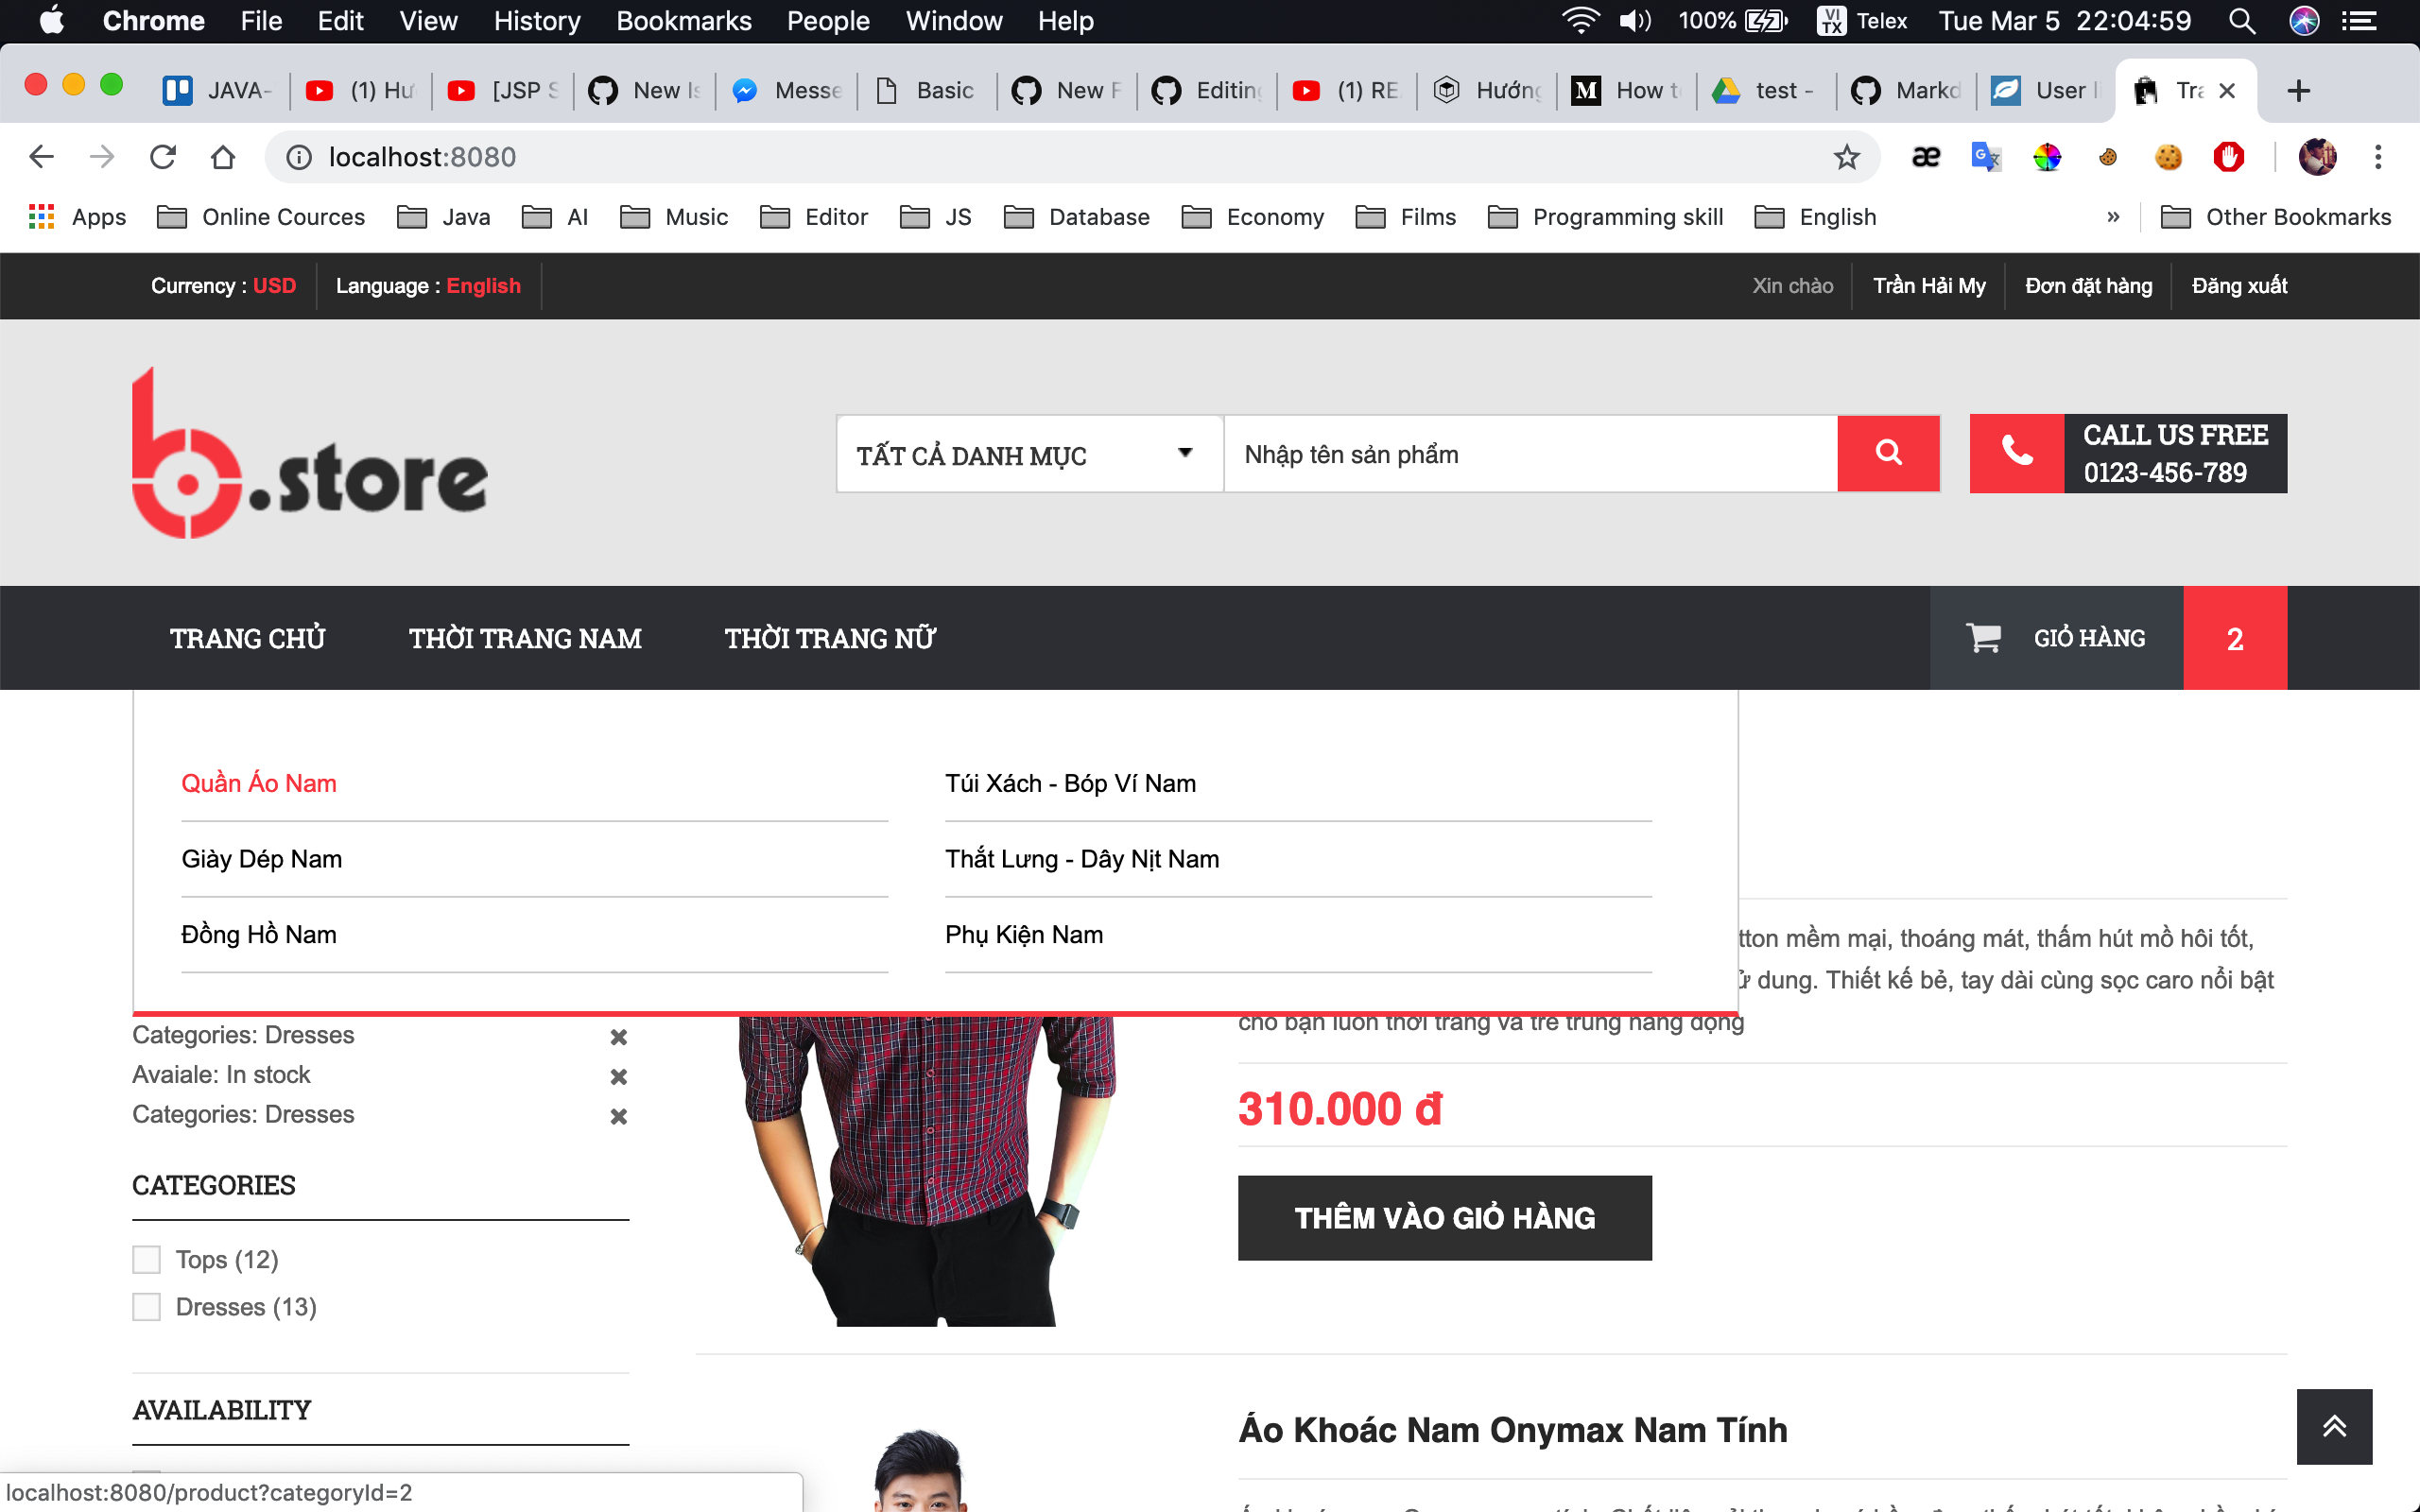Click the b.store logo
Screen dimensions: 2420x1512
[x=308, y=452]
